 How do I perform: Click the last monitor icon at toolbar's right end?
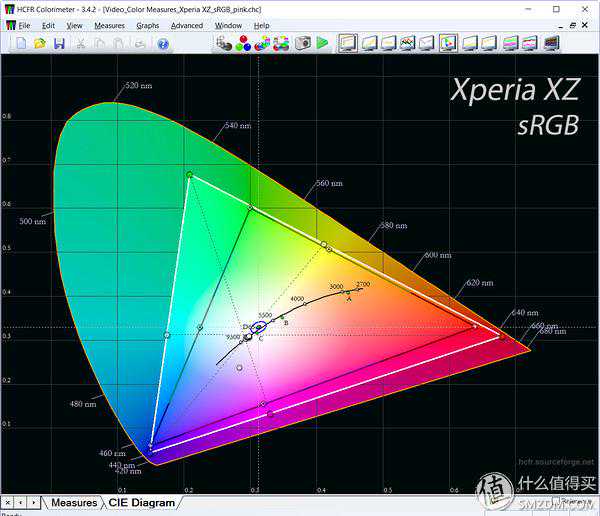pos(552,44)
